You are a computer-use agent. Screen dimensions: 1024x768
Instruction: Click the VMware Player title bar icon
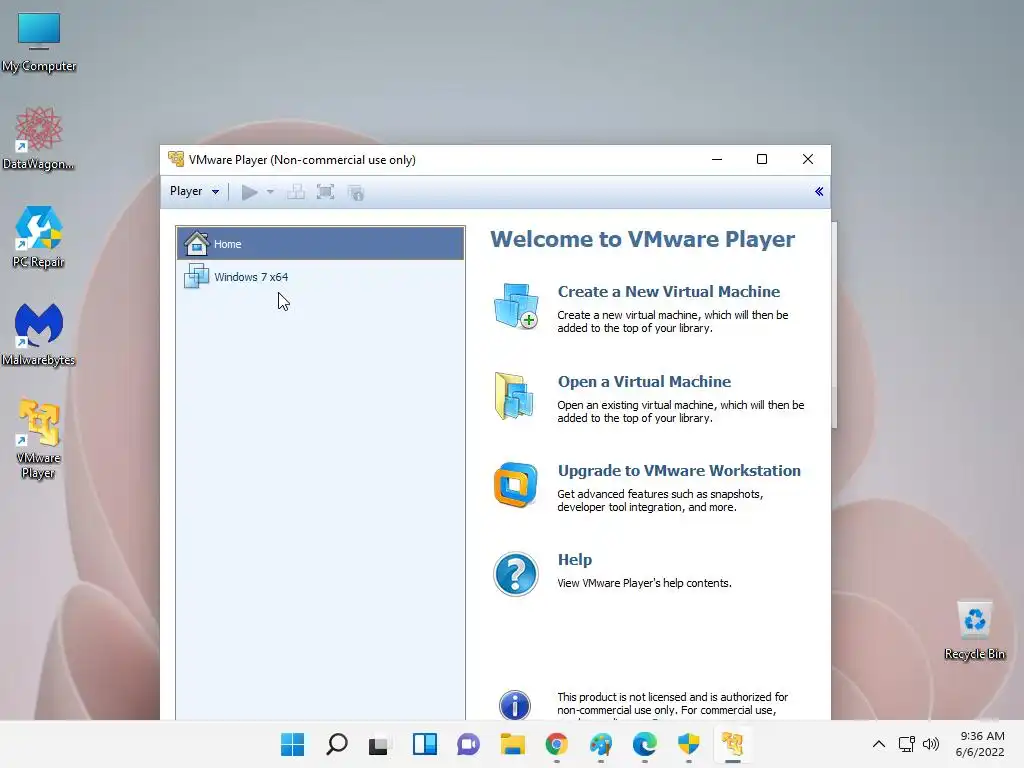pyautogui.click(x=176, y=159)
